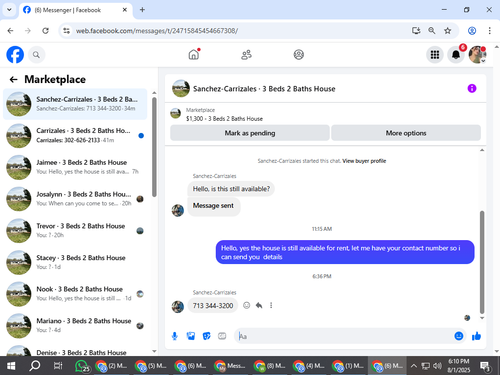Open the Windows notification center
Screen dimensions: 500x375
485,366
